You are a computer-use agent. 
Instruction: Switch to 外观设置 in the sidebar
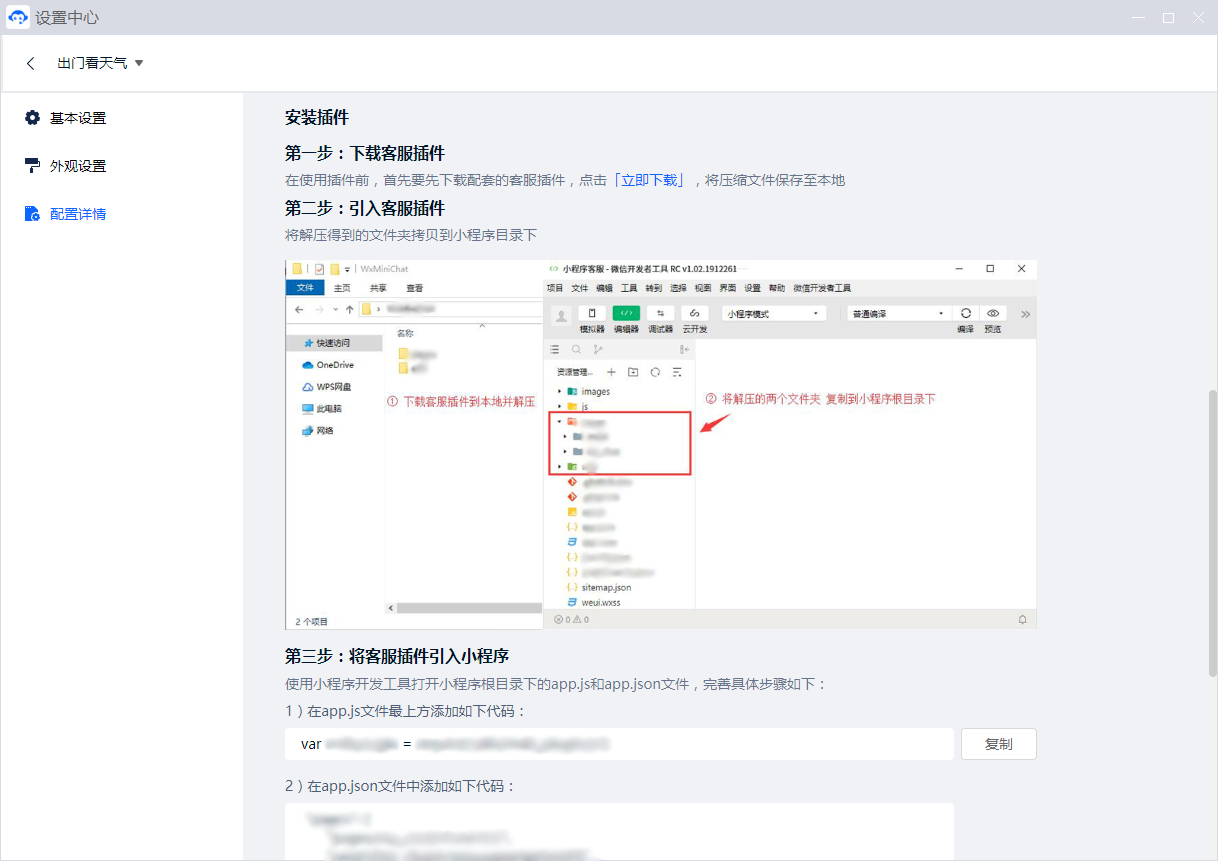click(78, 166)
